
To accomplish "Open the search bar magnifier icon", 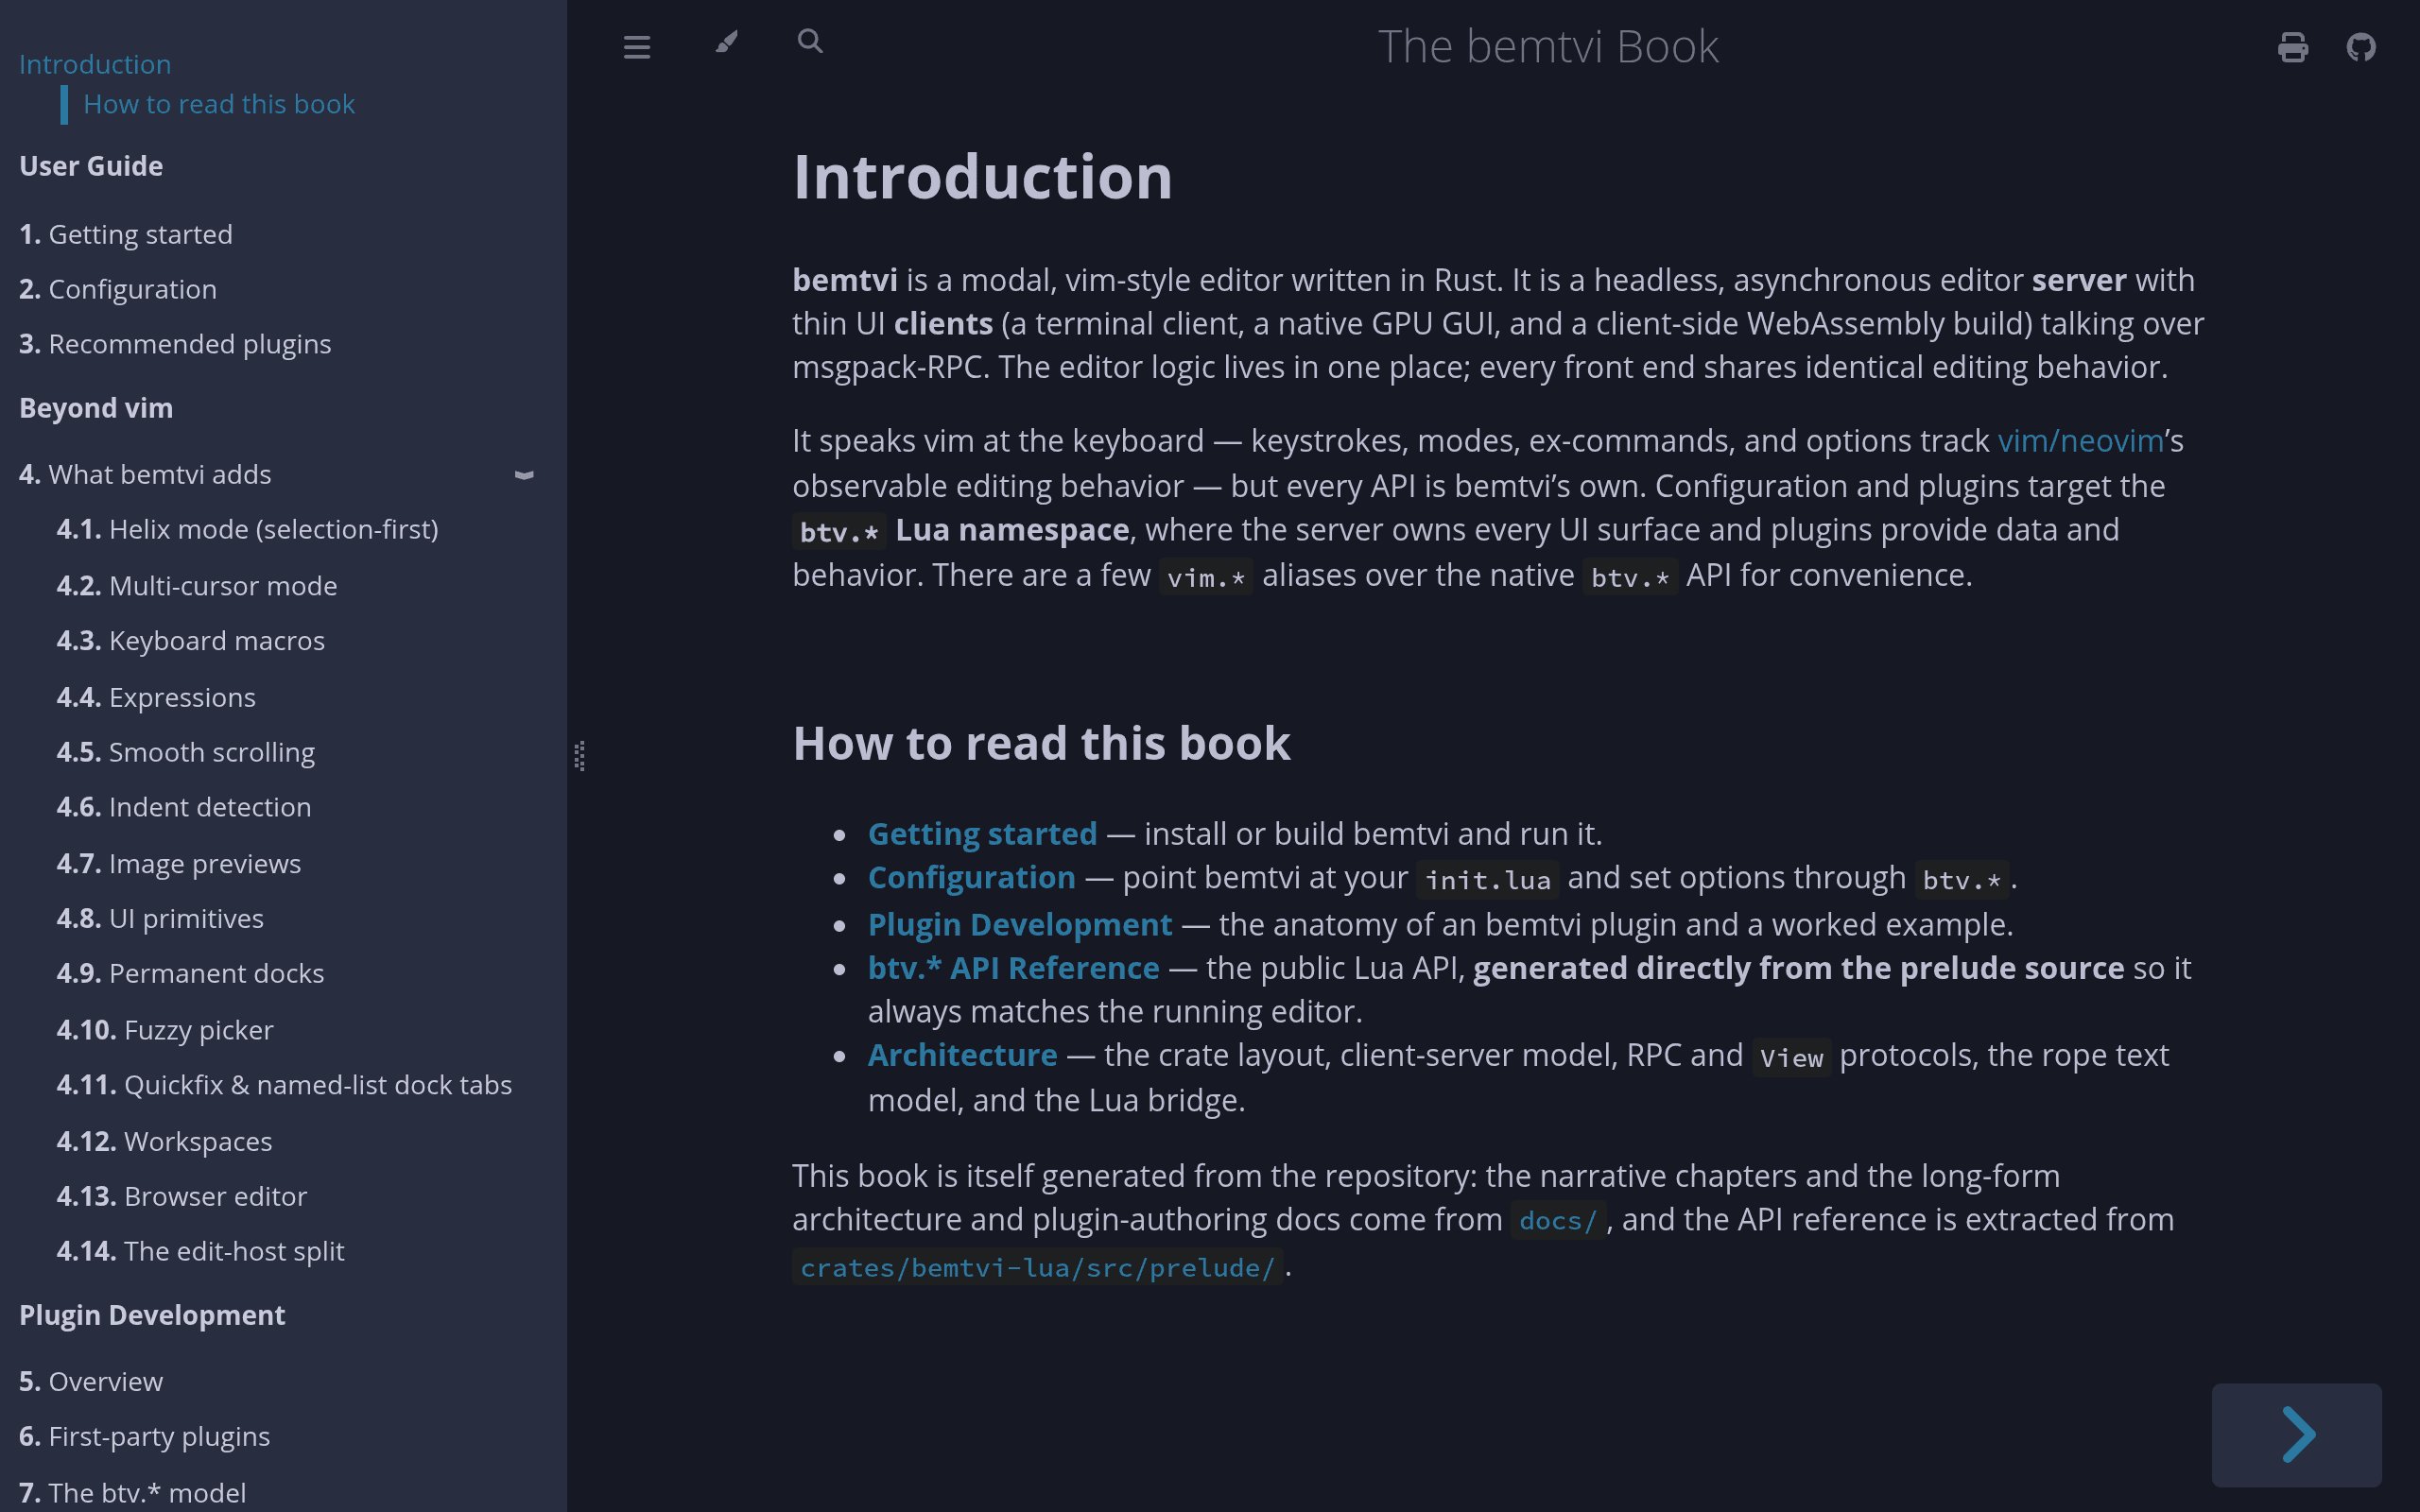I will tap(810, 41).
